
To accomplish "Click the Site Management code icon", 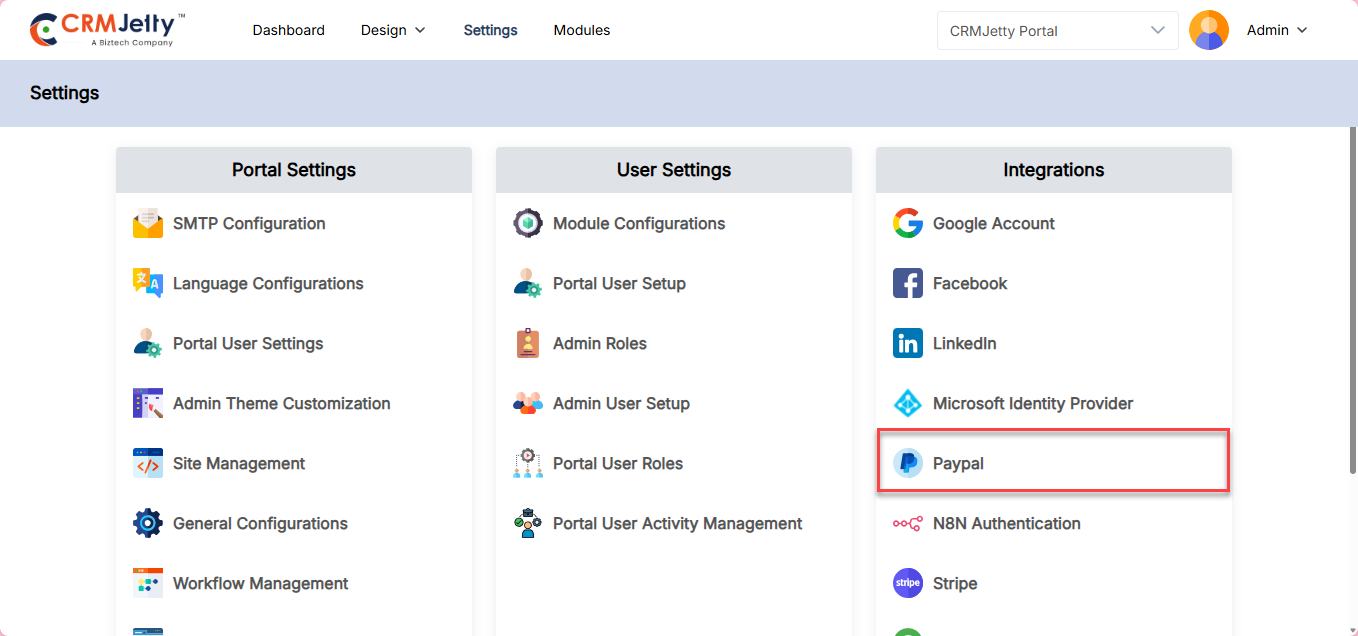I will [x=148, y=464].
